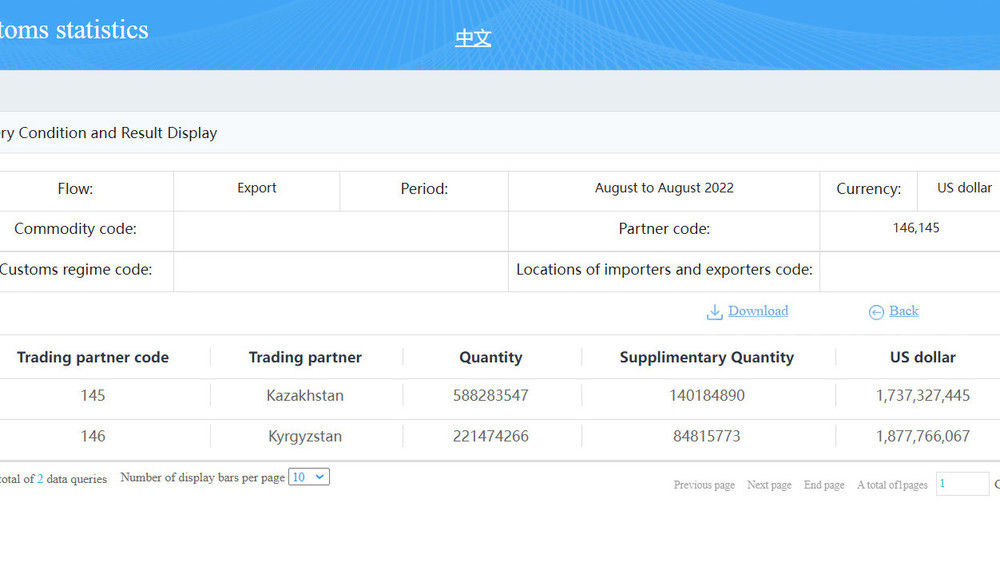Click the Supplimentary Quantity column header

pos(706,357)
